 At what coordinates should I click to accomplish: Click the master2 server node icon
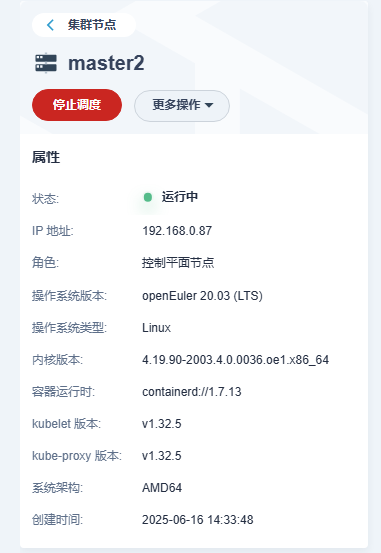(x=46, y=63)
